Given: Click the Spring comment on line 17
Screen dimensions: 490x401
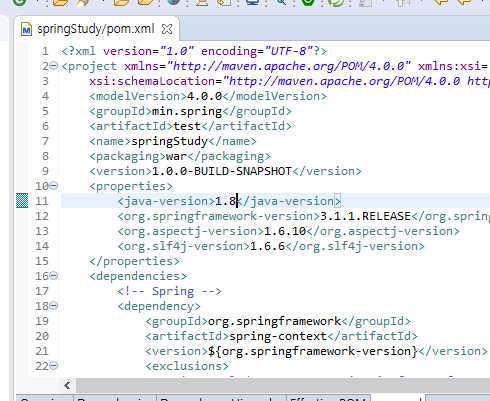Looking at the screenshot, I should pos(169,291).
